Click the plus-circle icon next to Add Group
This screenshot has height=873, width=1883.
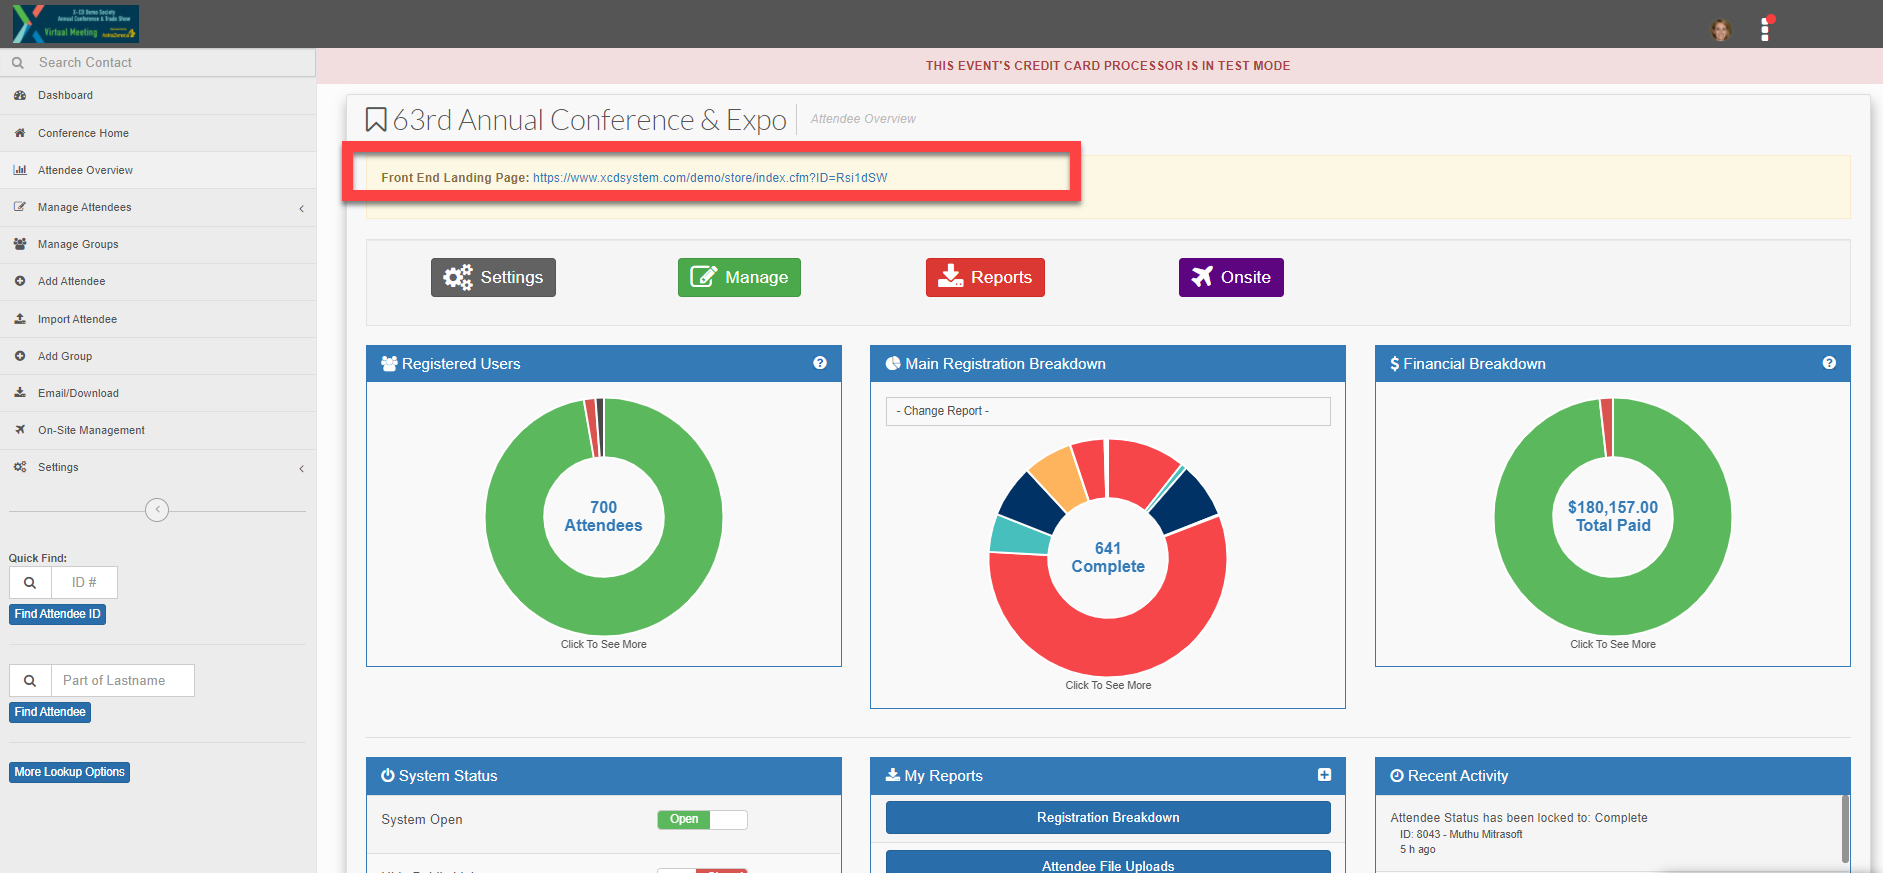pos(20,356)
